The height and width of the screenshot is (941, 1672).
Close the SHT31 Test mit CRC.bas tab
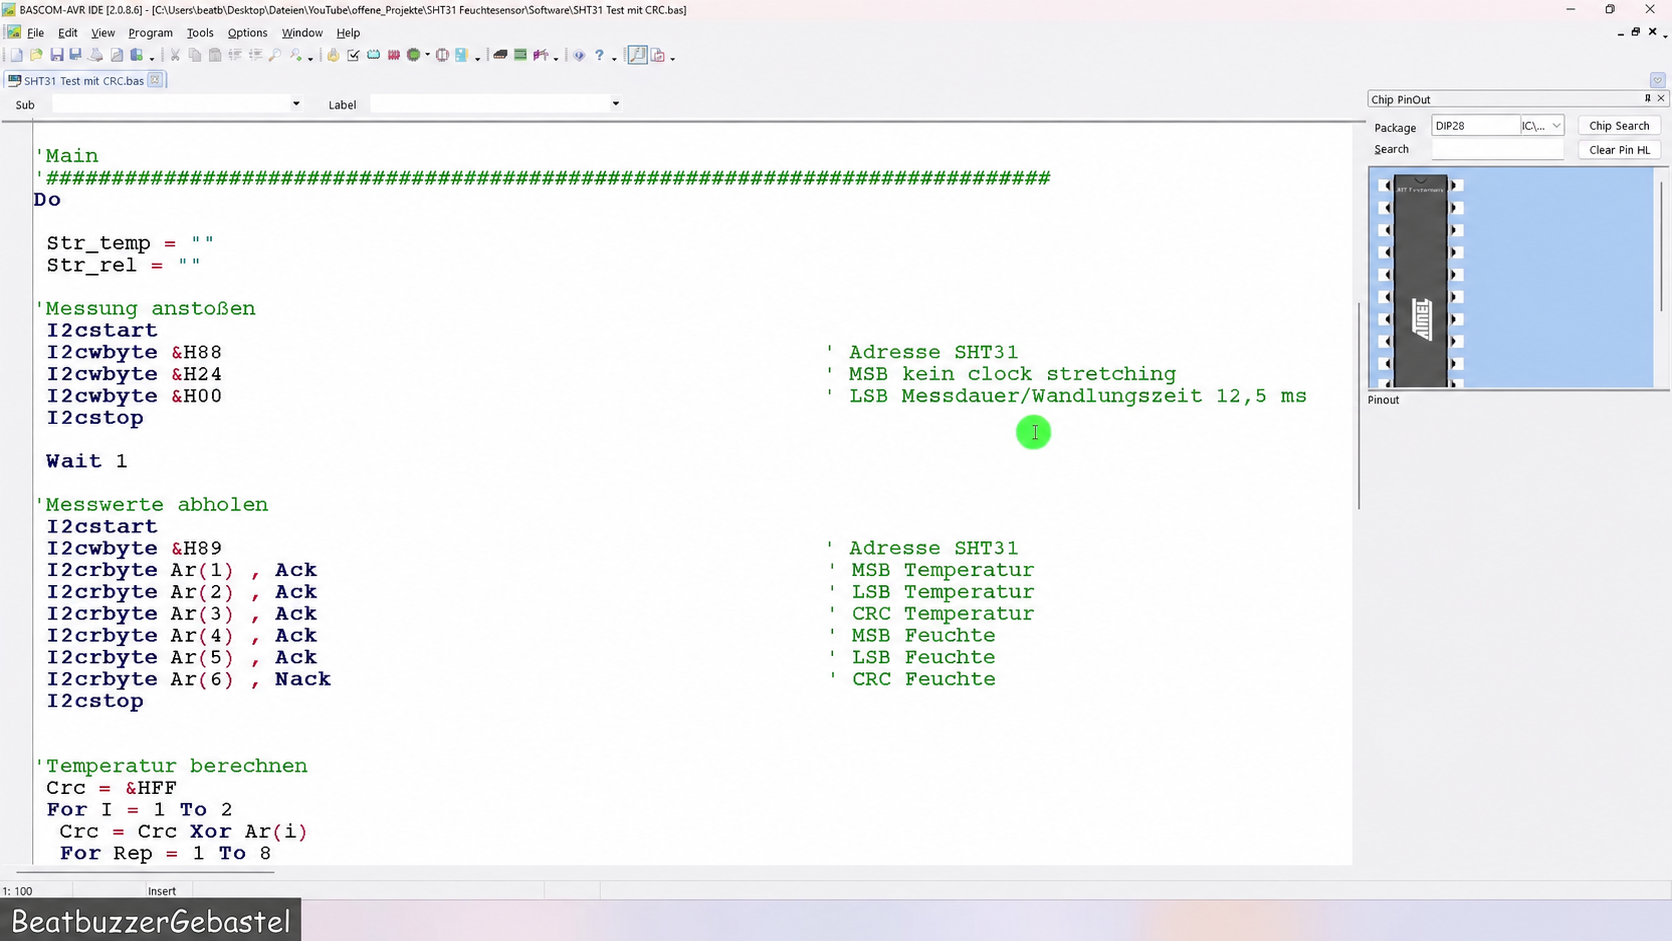(x=156, y=80)
